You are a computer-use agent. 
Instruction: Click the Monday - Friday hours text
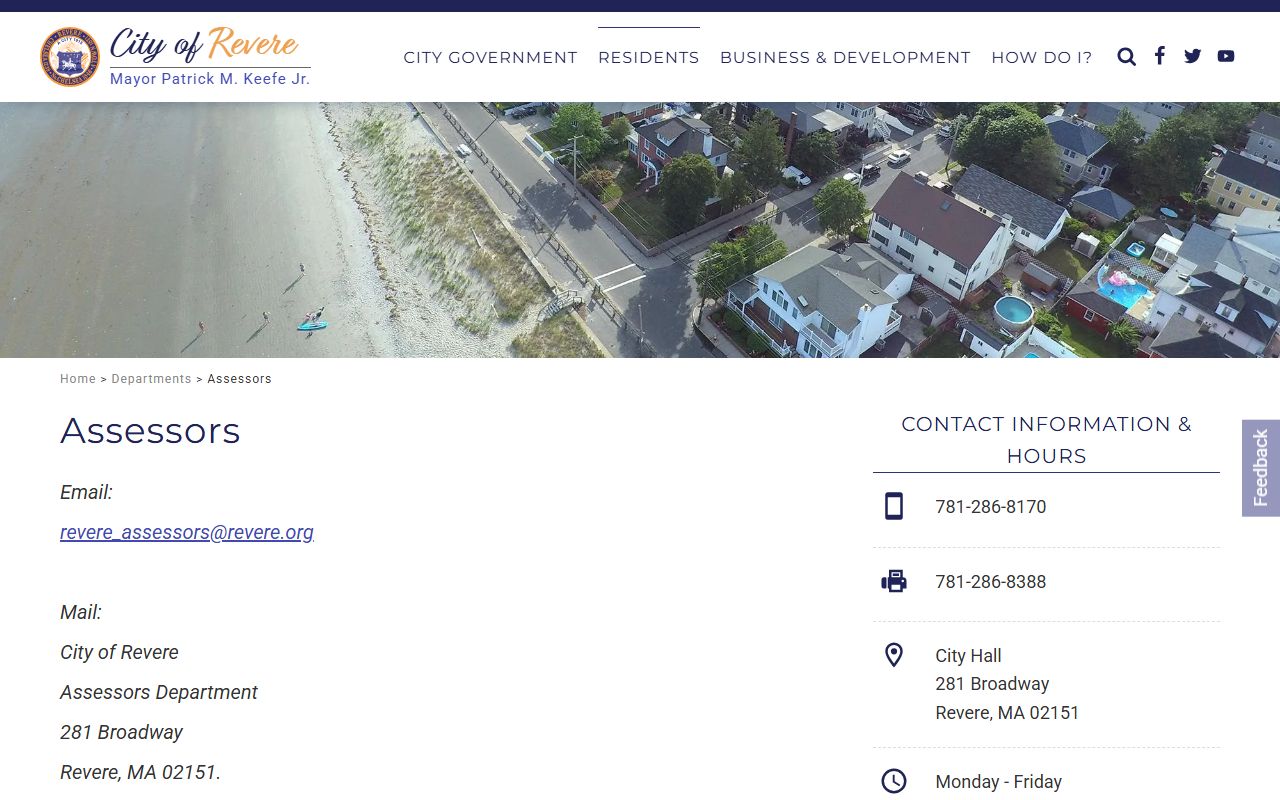click(998, 782)
